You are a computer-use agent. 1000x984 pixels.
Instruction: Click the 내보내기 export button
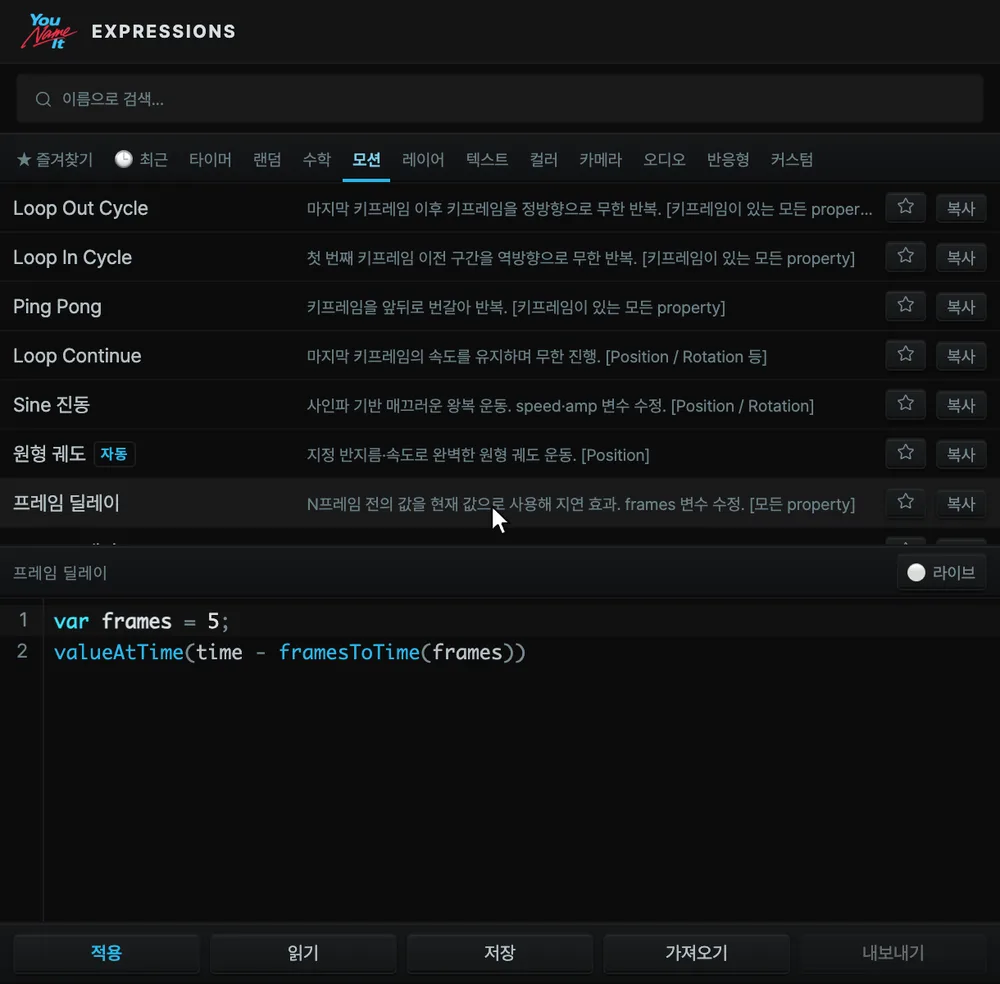(893, 953)
